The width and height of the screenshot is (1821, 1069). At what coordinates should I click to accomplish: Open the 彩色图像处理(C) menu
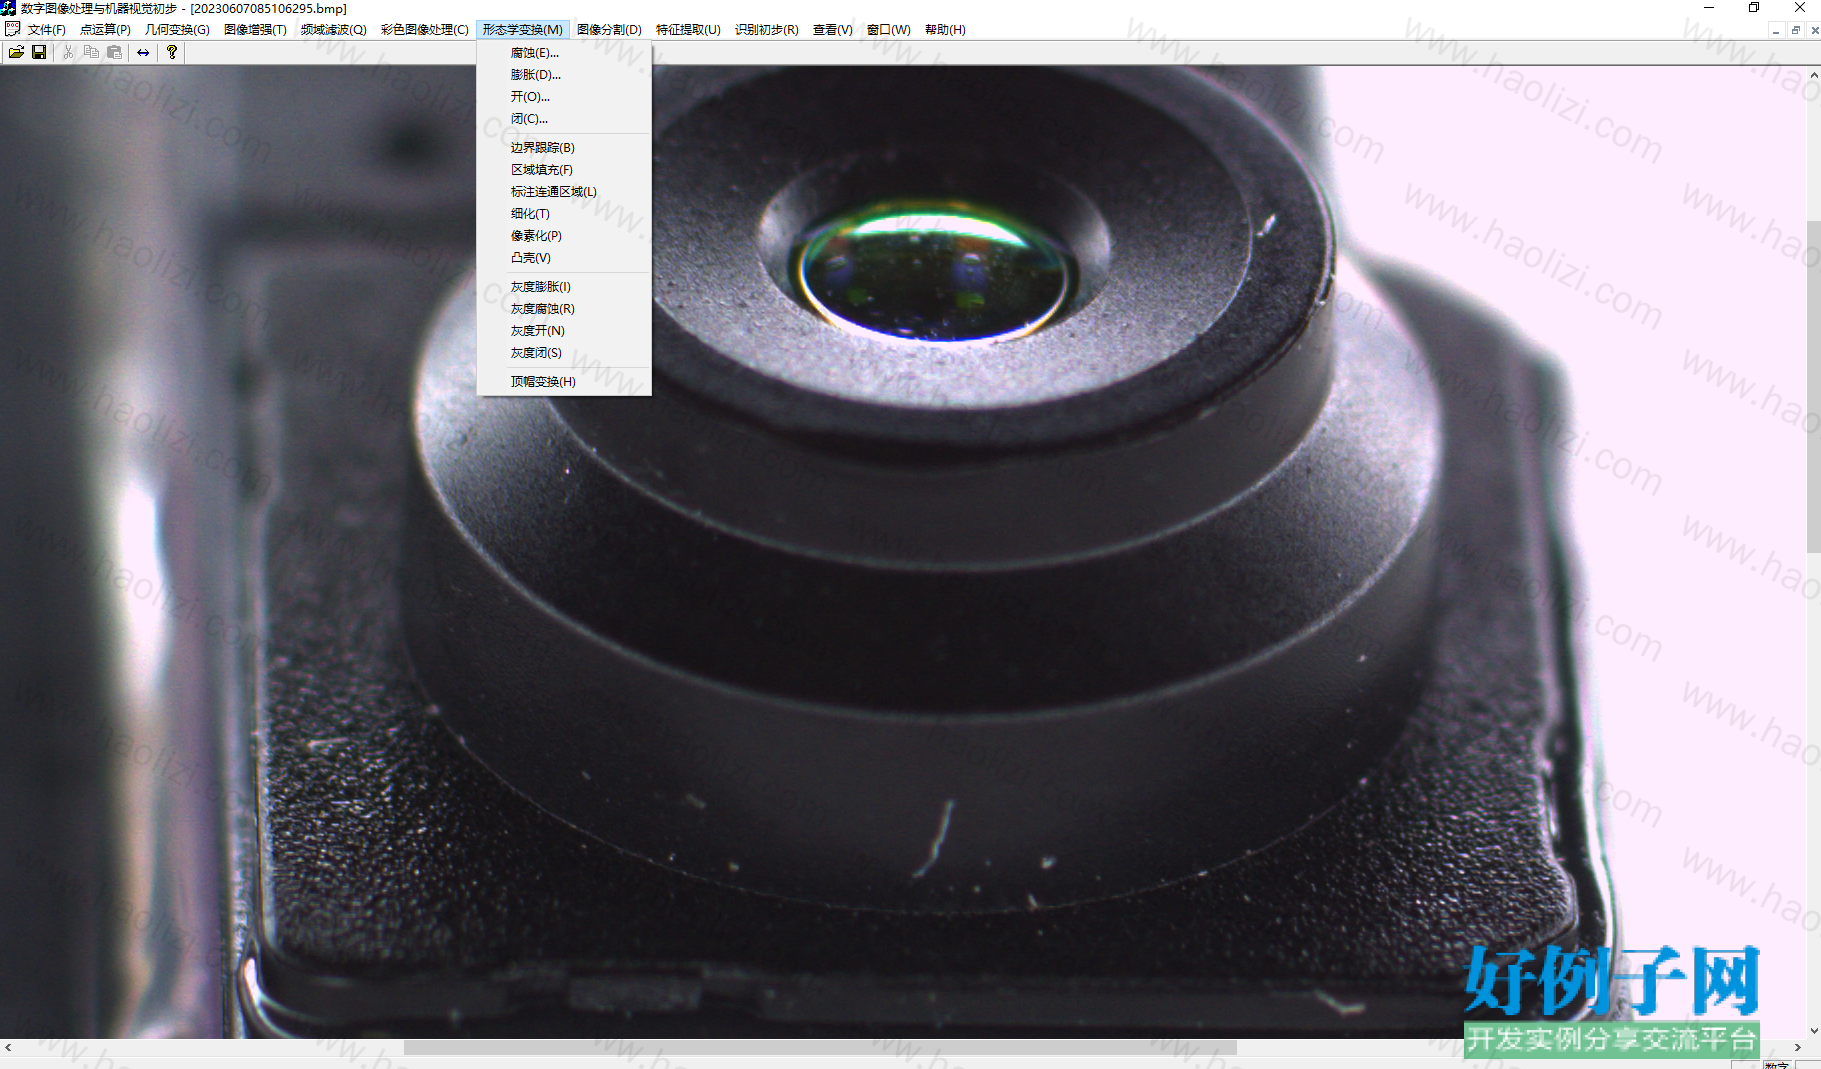click(424, 29)
